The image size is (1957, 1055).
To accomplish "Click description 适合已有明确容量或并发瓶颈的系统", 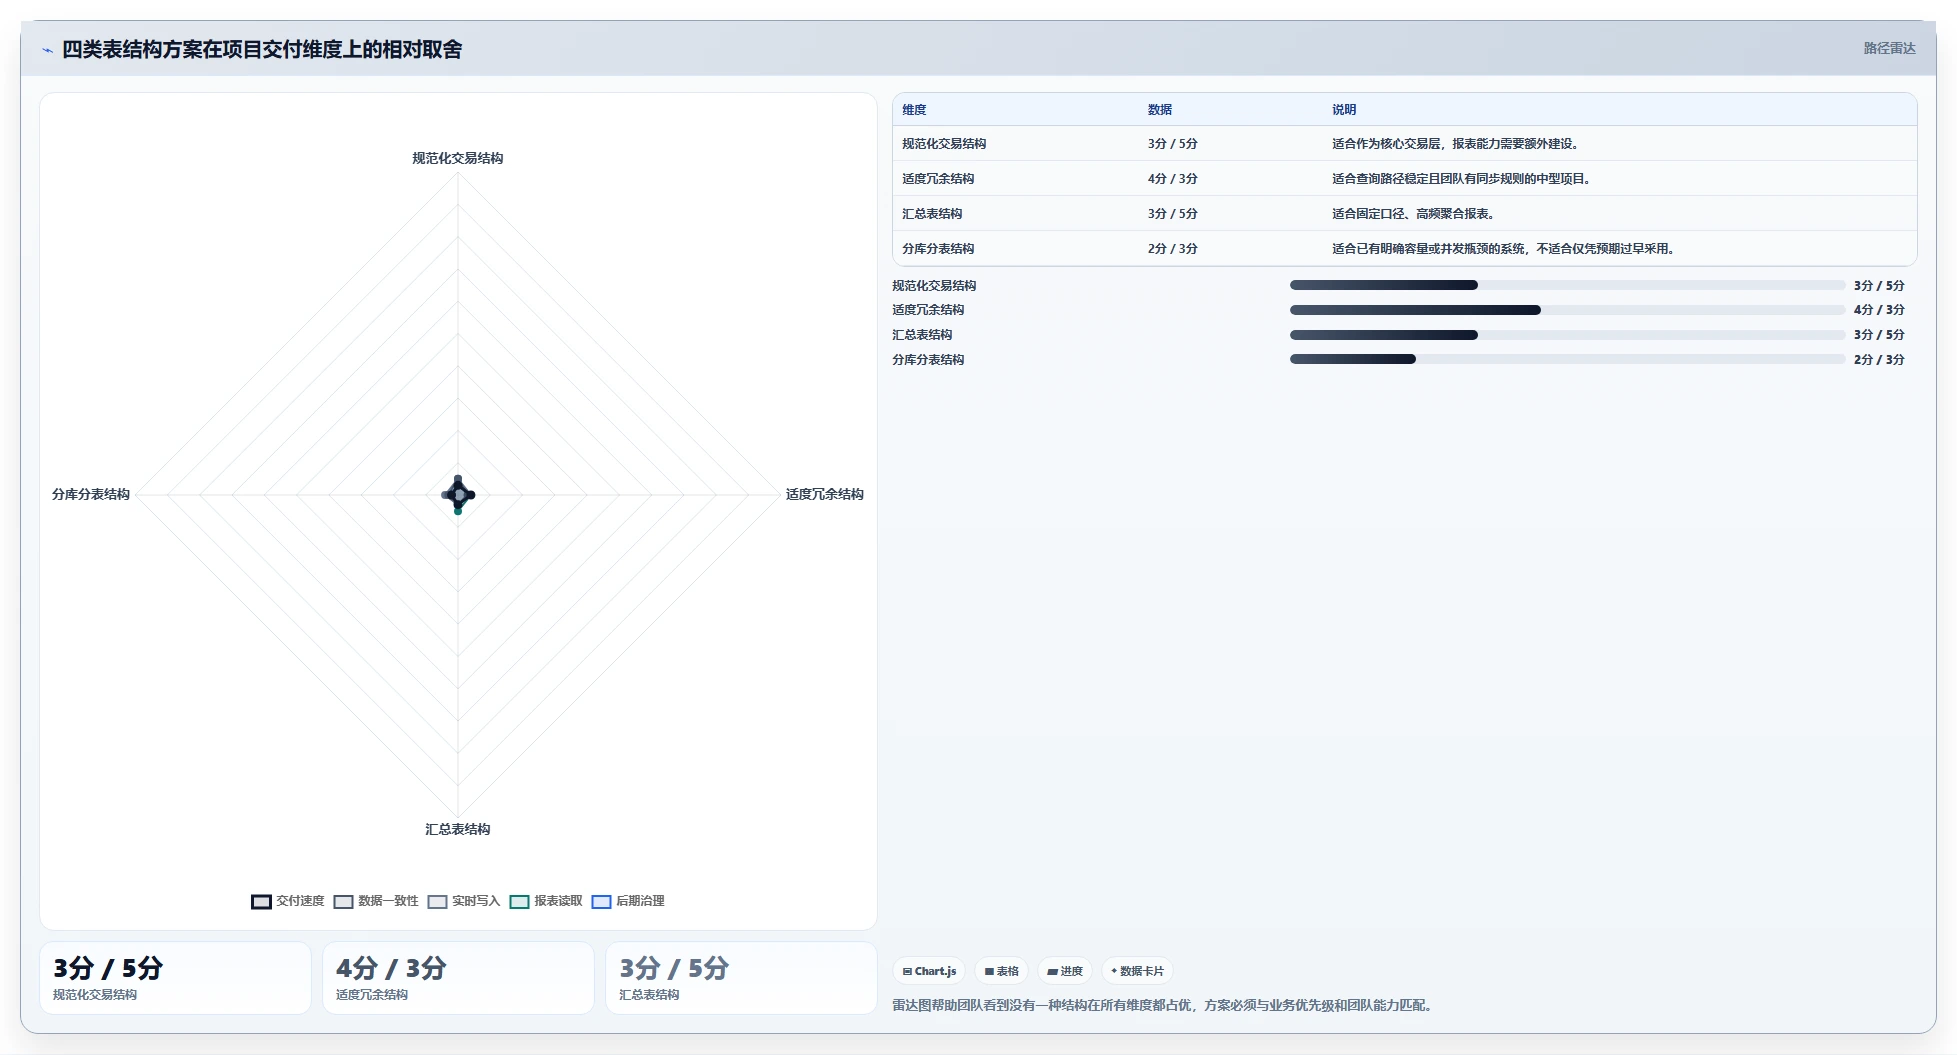I will [1505, 249].
